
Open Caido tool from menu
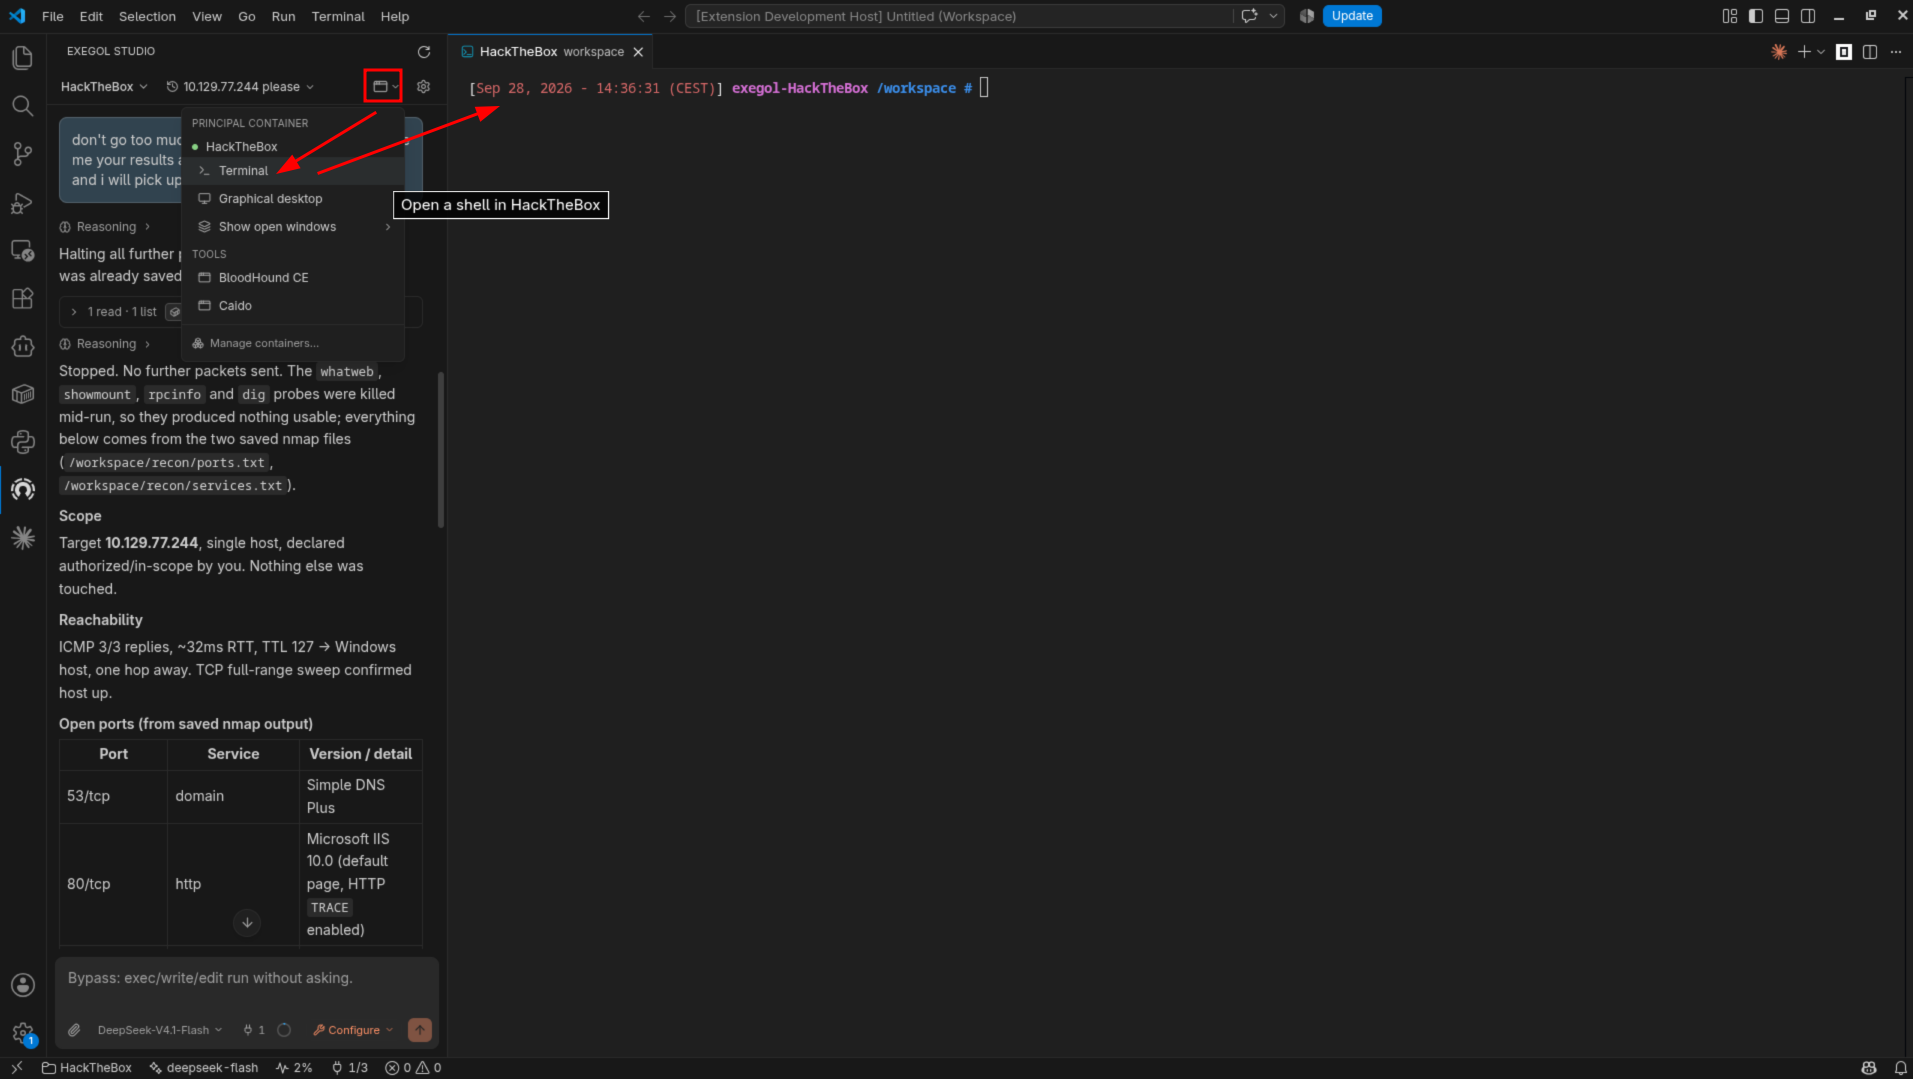tap(294, 306)
